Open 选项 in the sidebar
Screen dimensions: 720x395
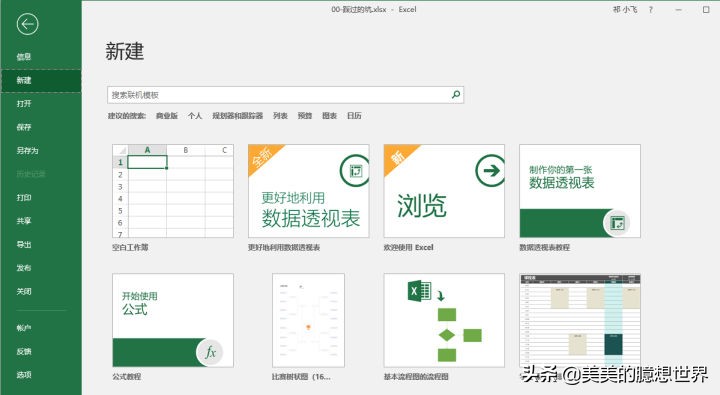pyautogui.click(x=24, y=375)
